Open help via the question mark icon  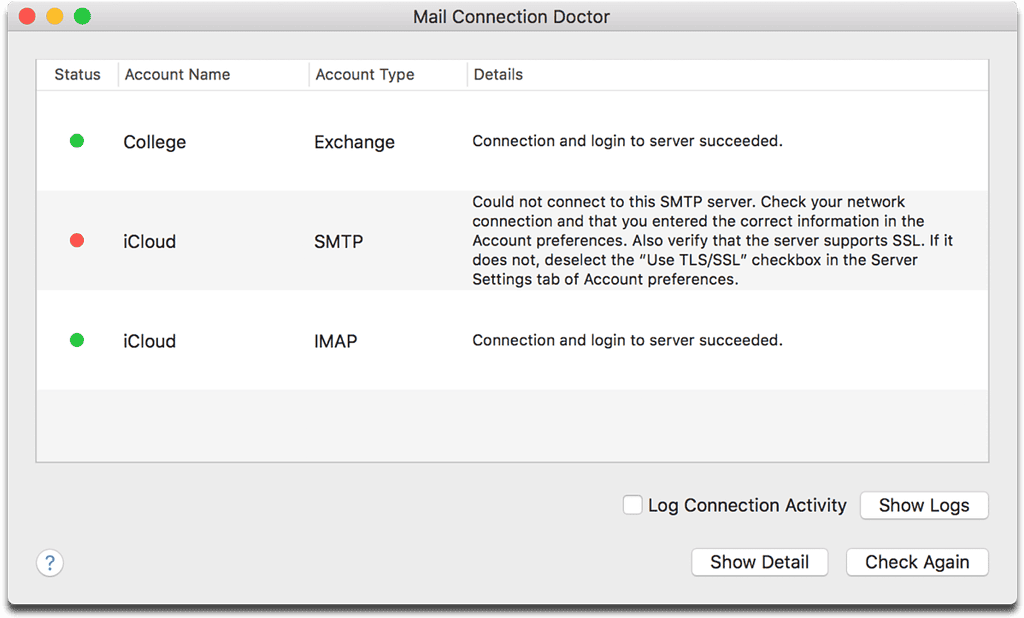point(49,562)
